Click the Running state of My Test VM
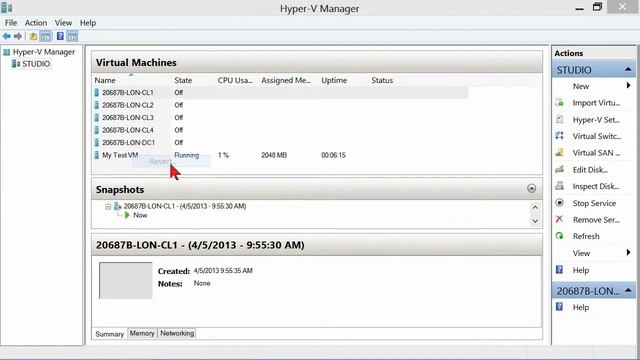Screen dimensions: 640x360 coord(187,155)
